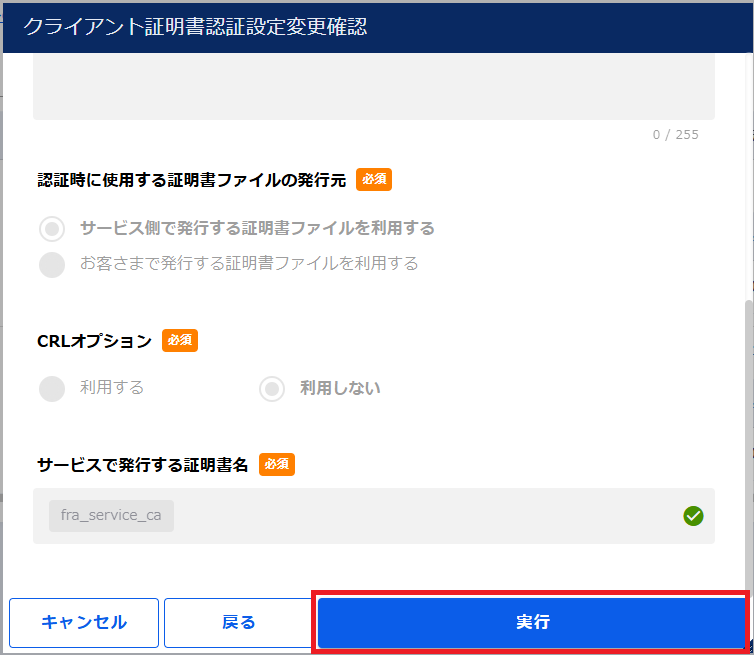Screen dimensions: 754x655
Task: Click the 戻る back button
Action: point(239,622)
